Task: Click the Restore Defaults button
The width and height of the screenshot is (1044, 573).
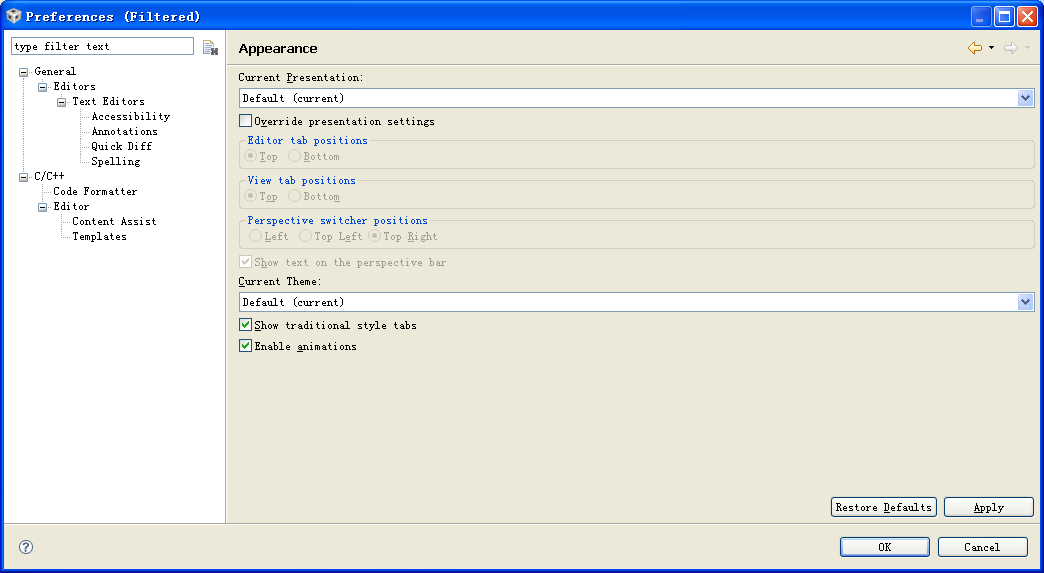Action: pos(883,507)
